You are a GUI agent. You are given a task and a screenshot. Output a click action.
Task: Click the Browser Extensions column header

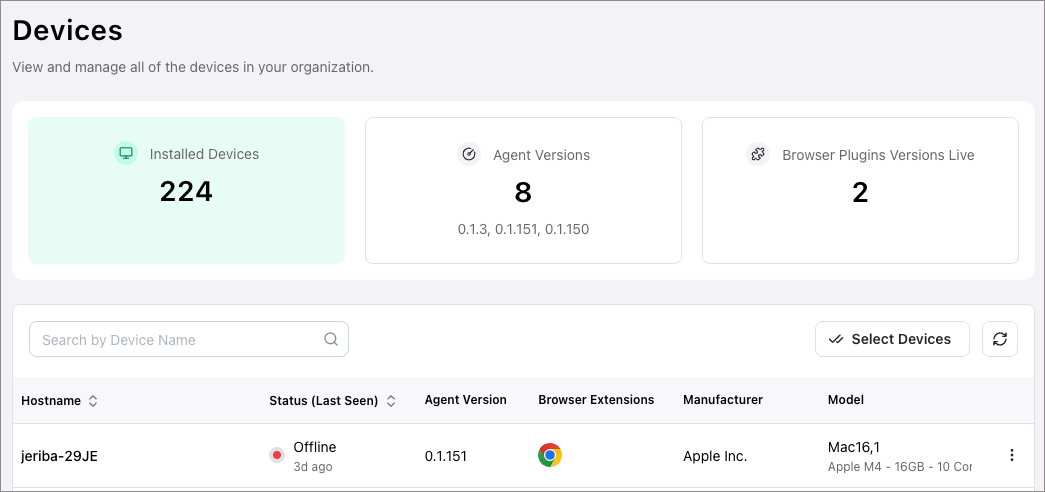(596, 400)
